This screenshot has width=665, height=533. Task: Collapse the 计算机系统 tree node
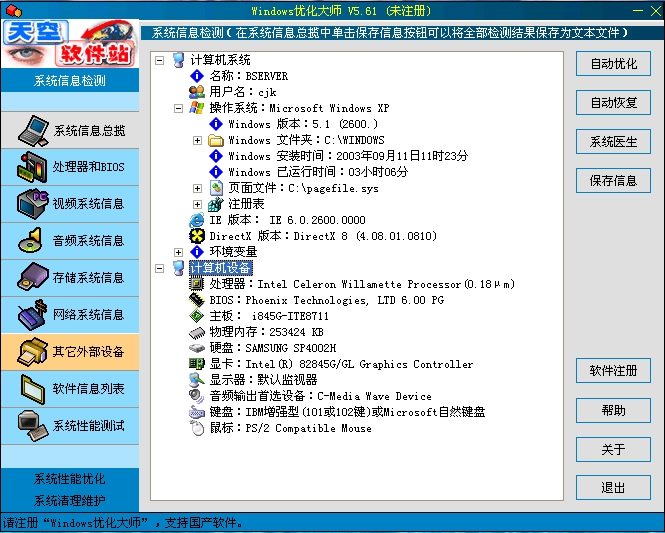pos(159,61)
